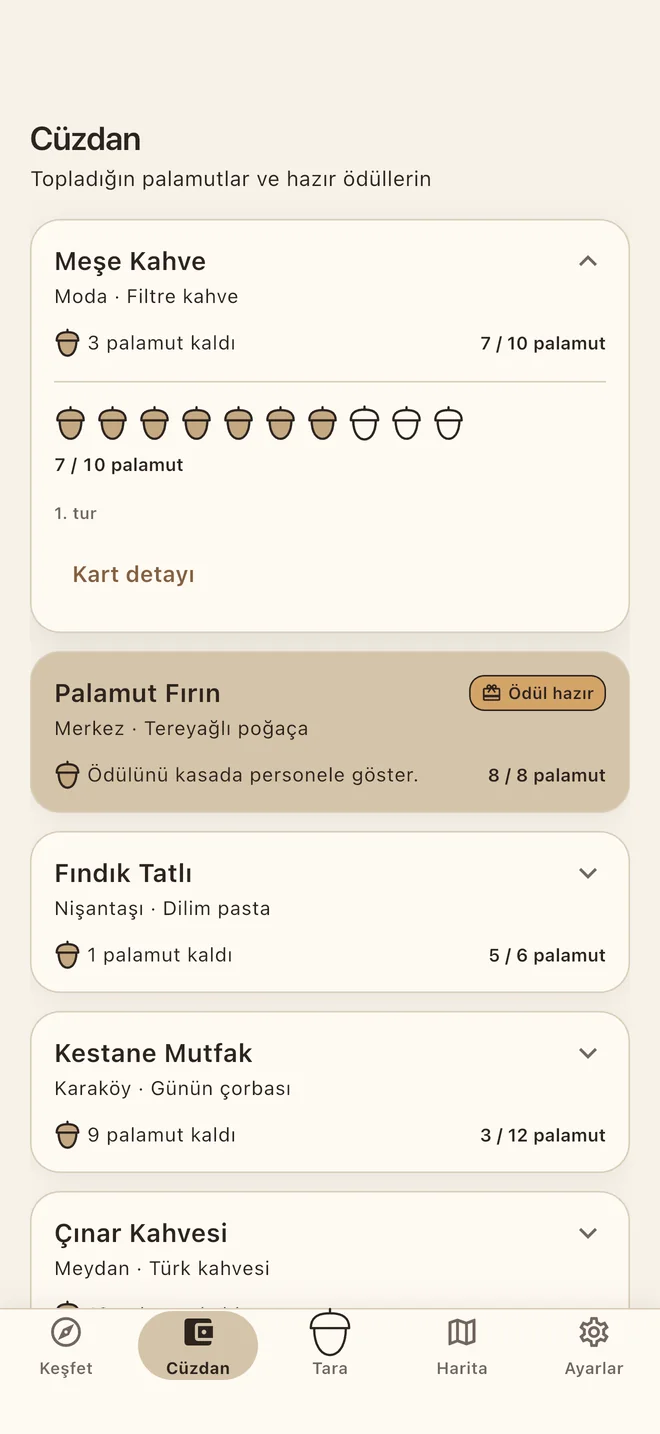Collapse the Meşe Kahve card
The width and height of the screenshot is (660, 1434).
(x=588, y=261)
